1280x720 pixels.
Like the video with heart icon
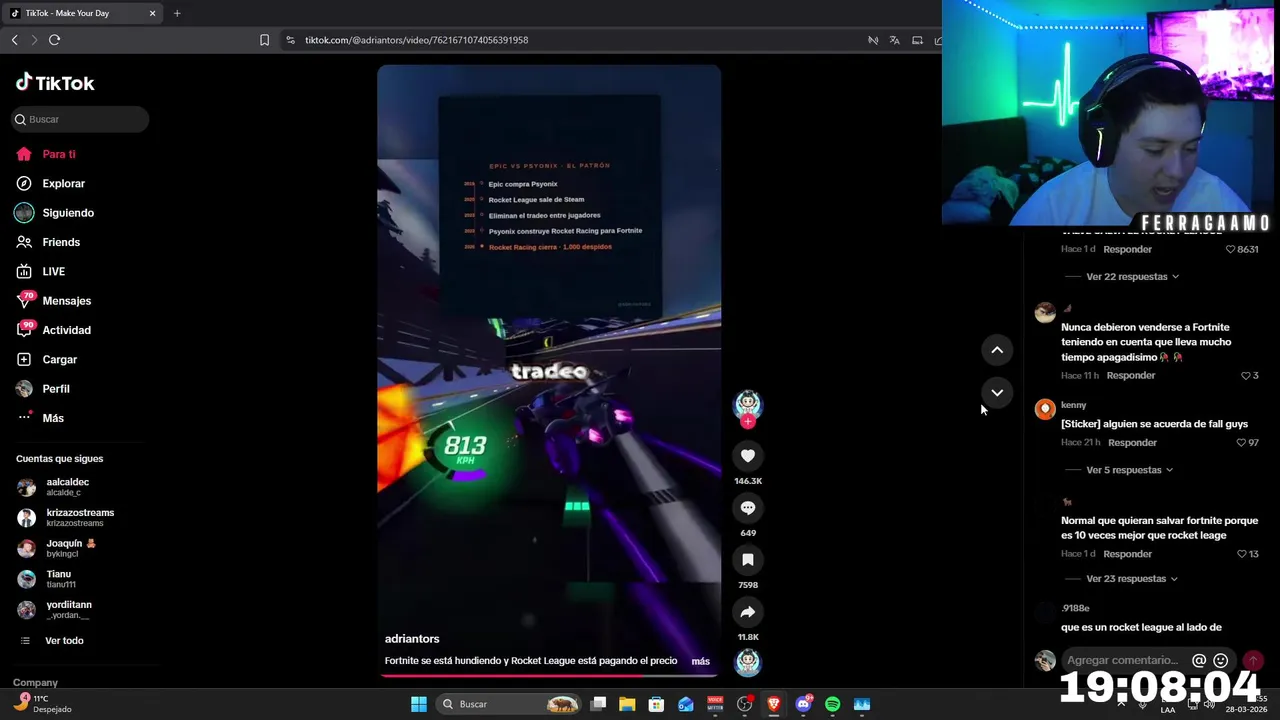(748, 456)
